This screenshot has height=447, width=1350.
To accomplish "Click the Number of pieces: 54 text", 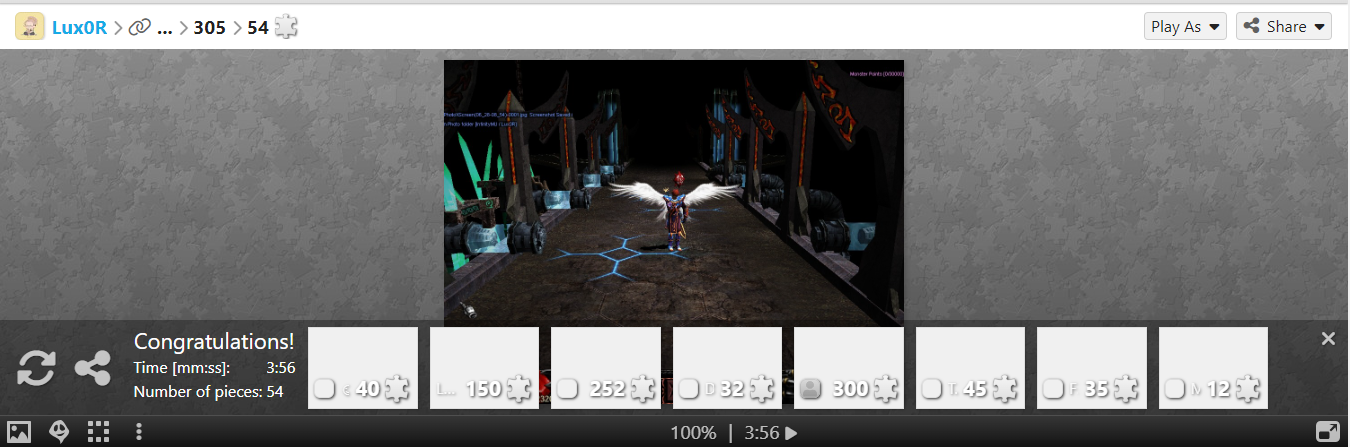I will [x=209, y=391].
